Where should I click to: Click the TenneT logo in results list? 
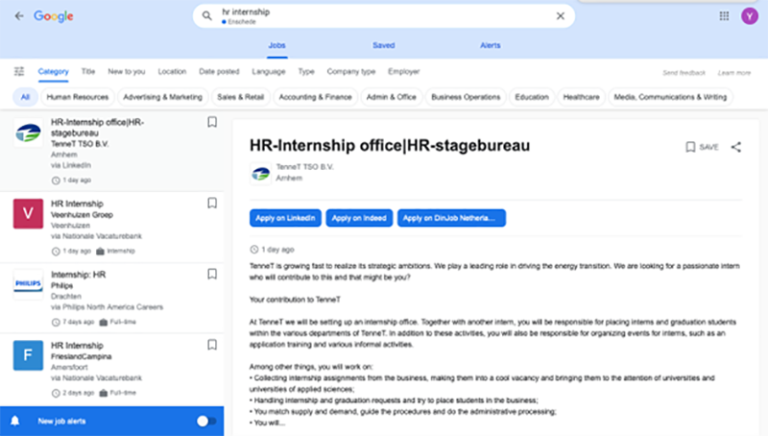tap(28, 133)
